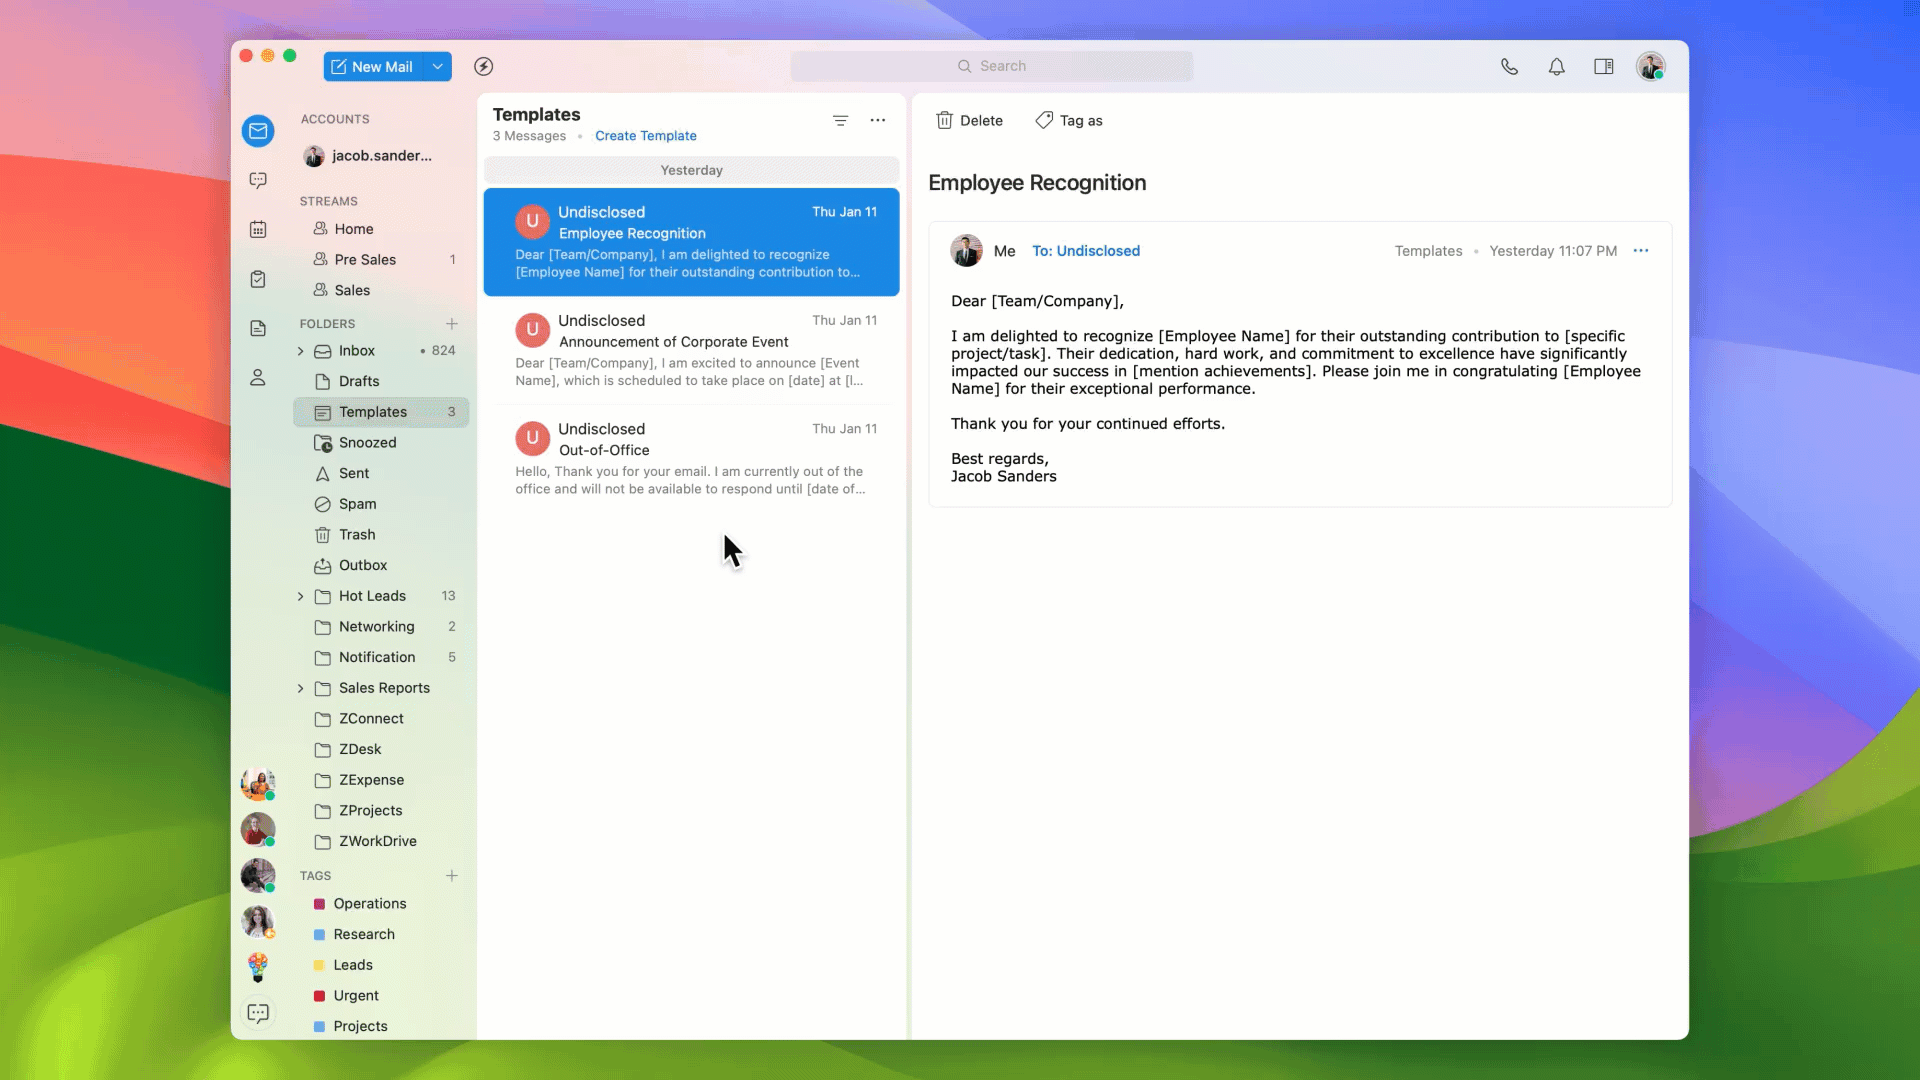This screenshot has width=1920, height=1080.
Task: Expand the Hot Leads folder
Action: 300,596
